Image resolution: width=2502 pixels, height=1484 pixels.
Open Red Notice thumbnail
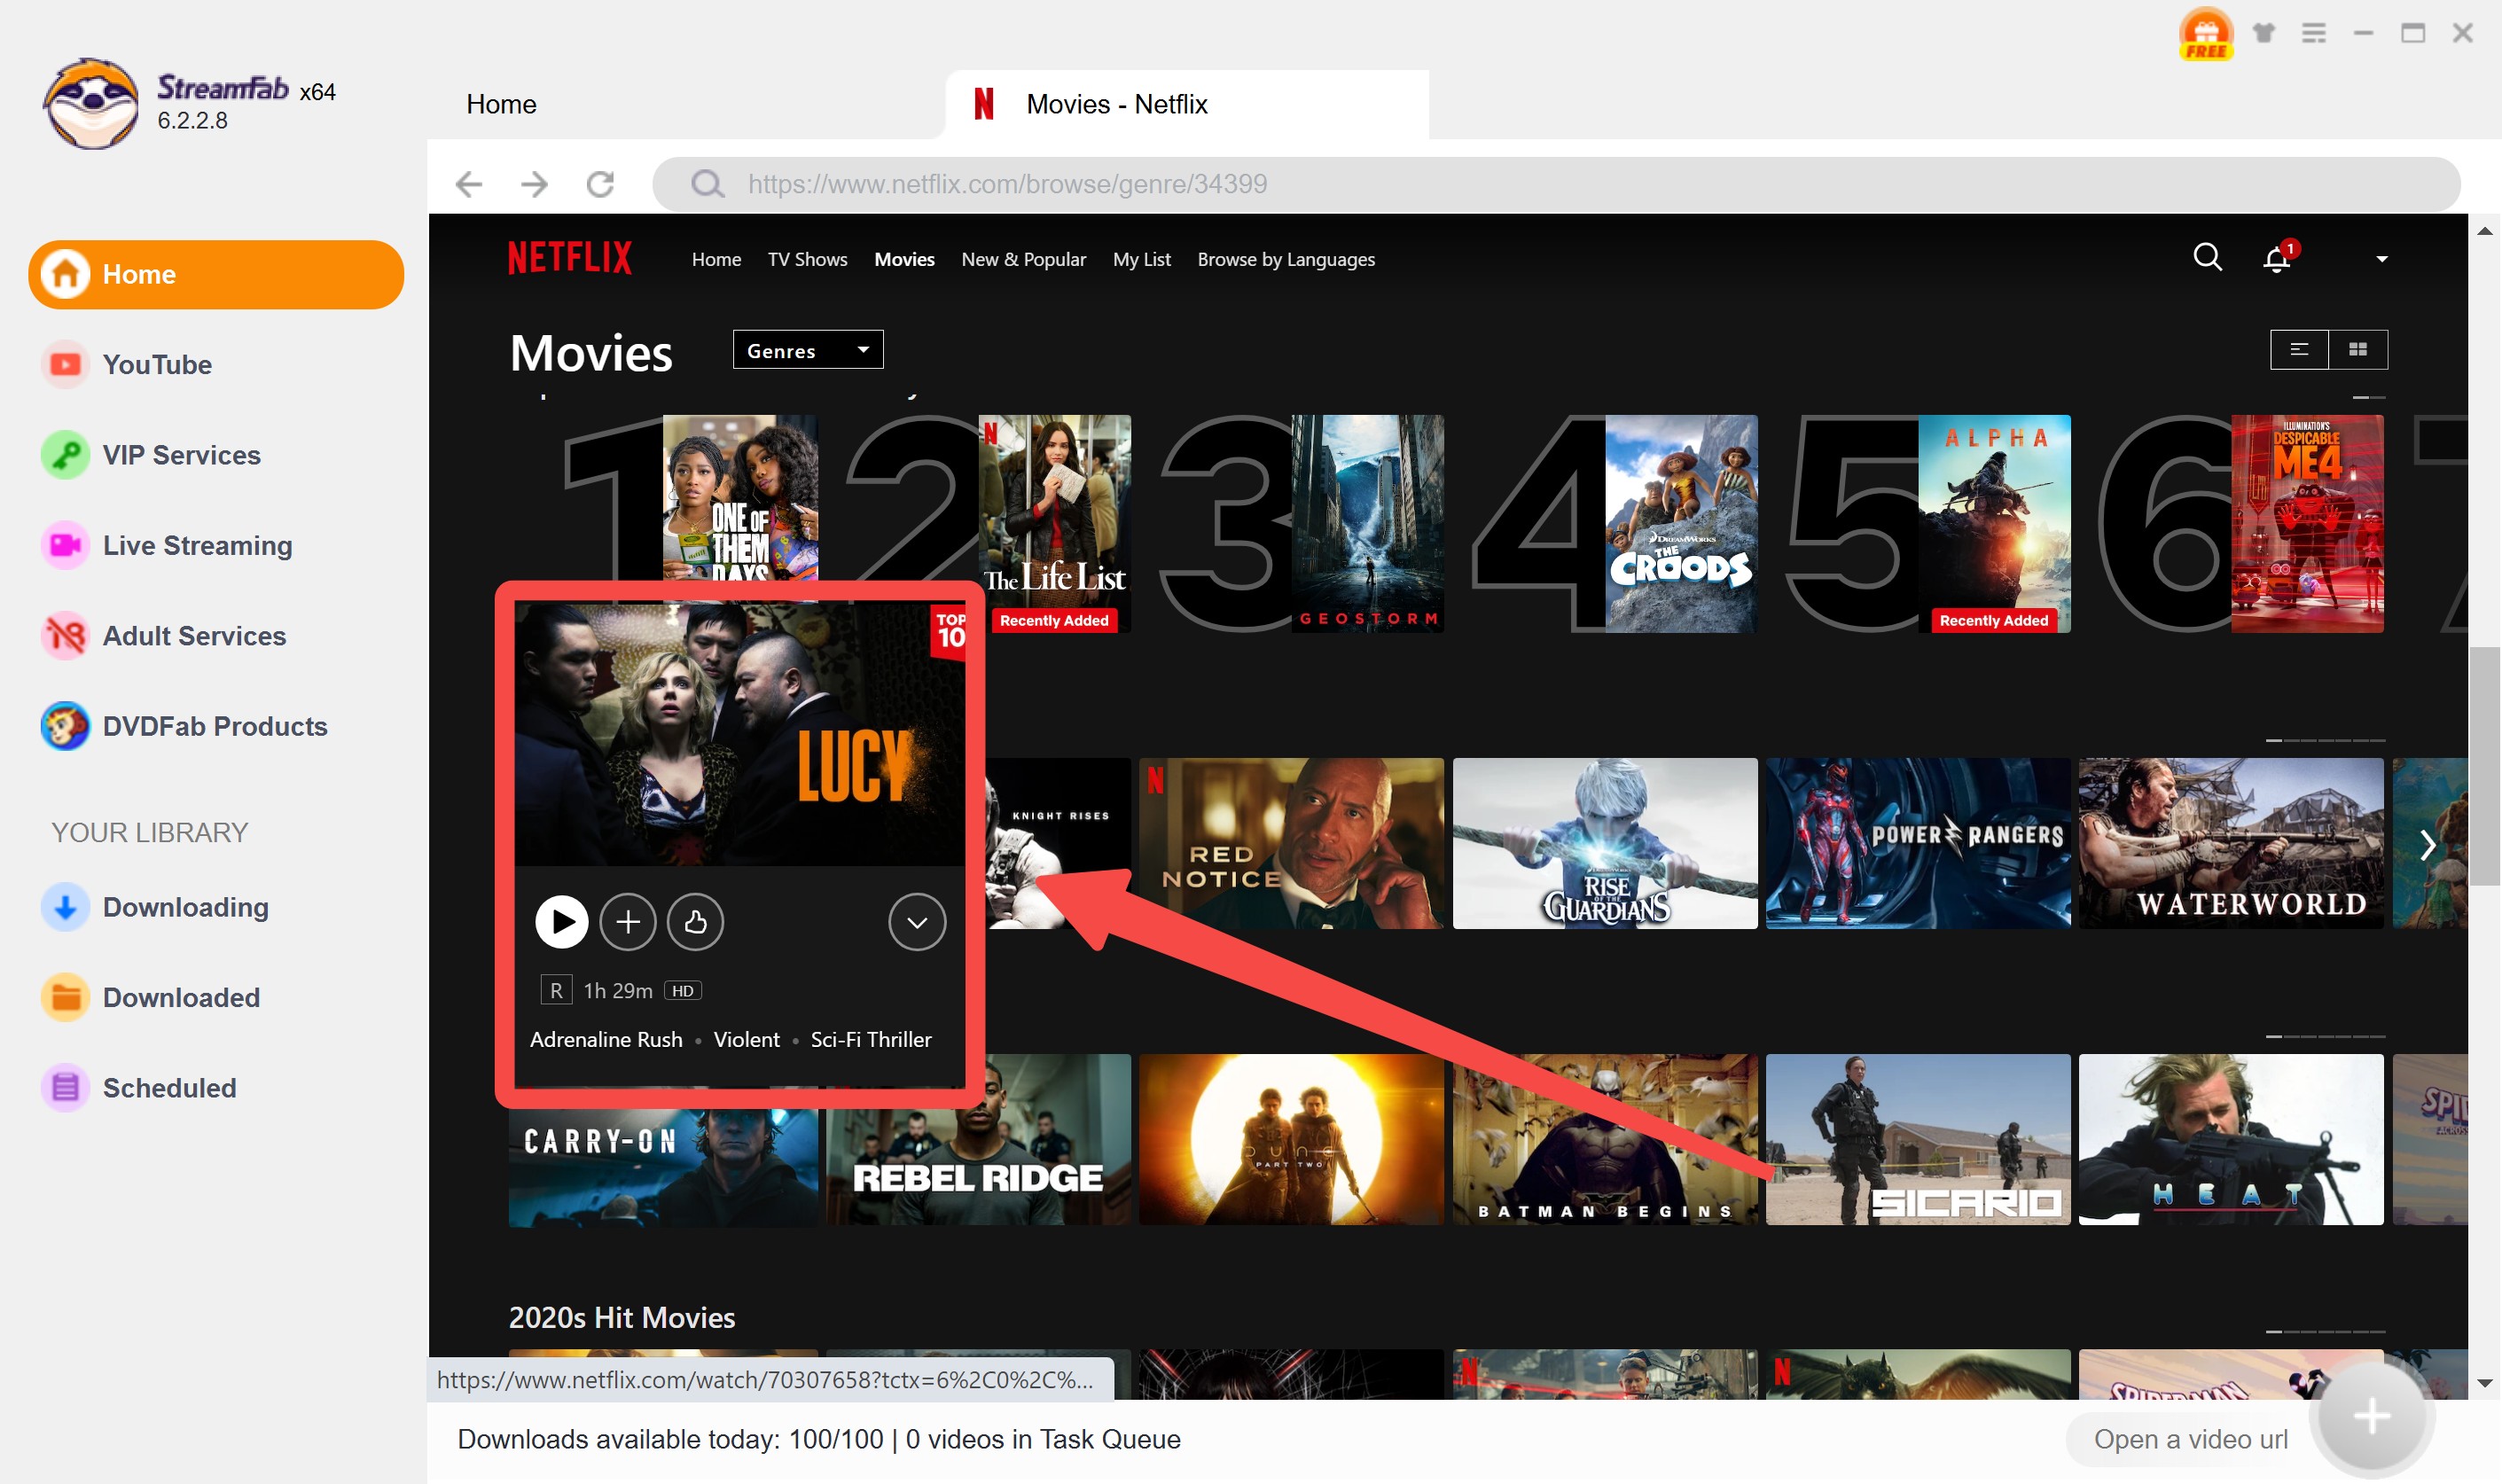point(1291,843)
